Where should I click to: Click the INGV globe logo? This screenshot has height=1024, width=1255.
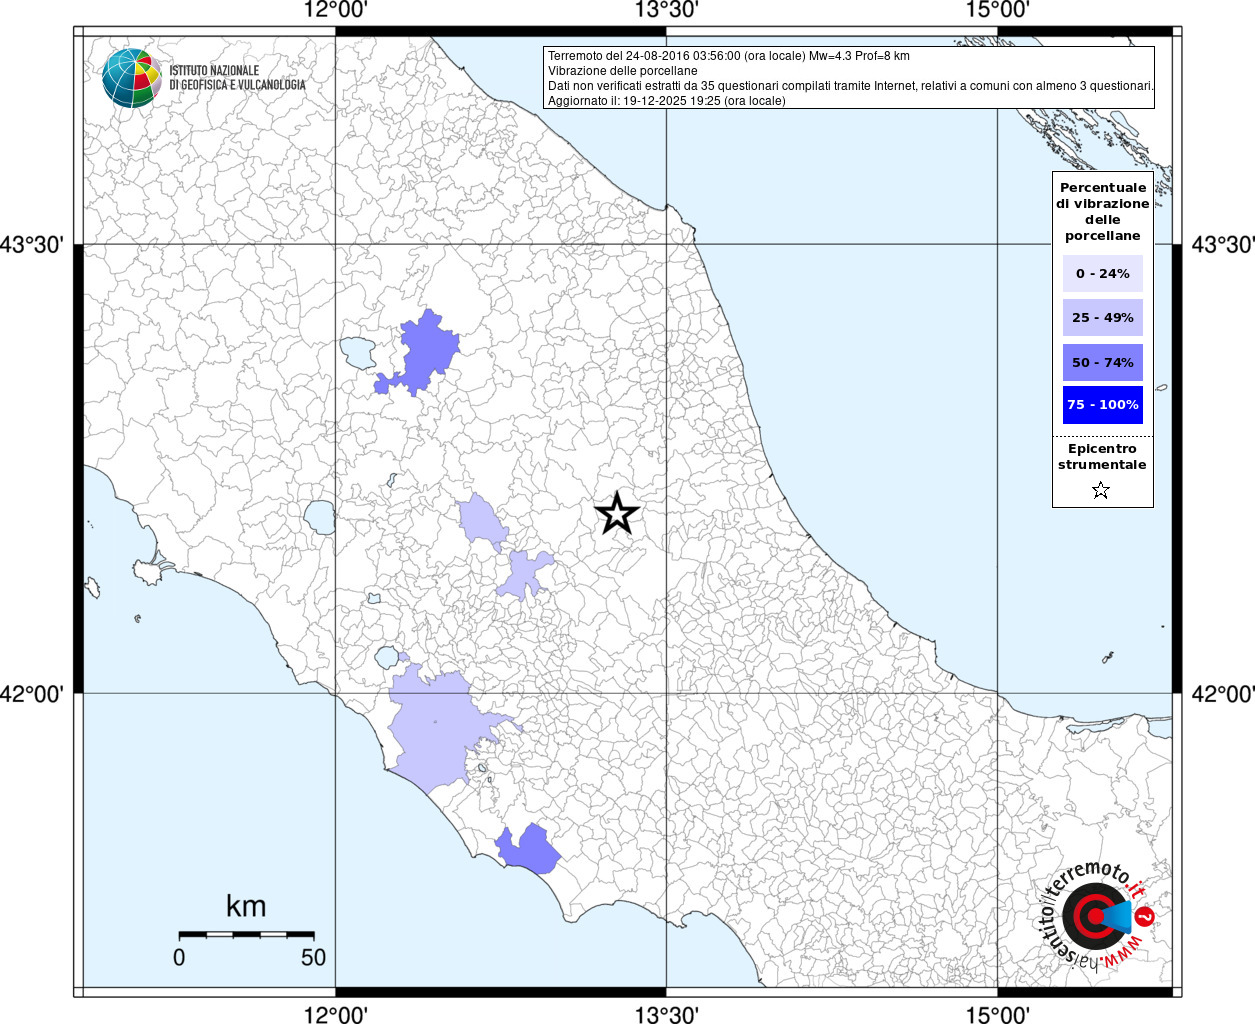131,78
